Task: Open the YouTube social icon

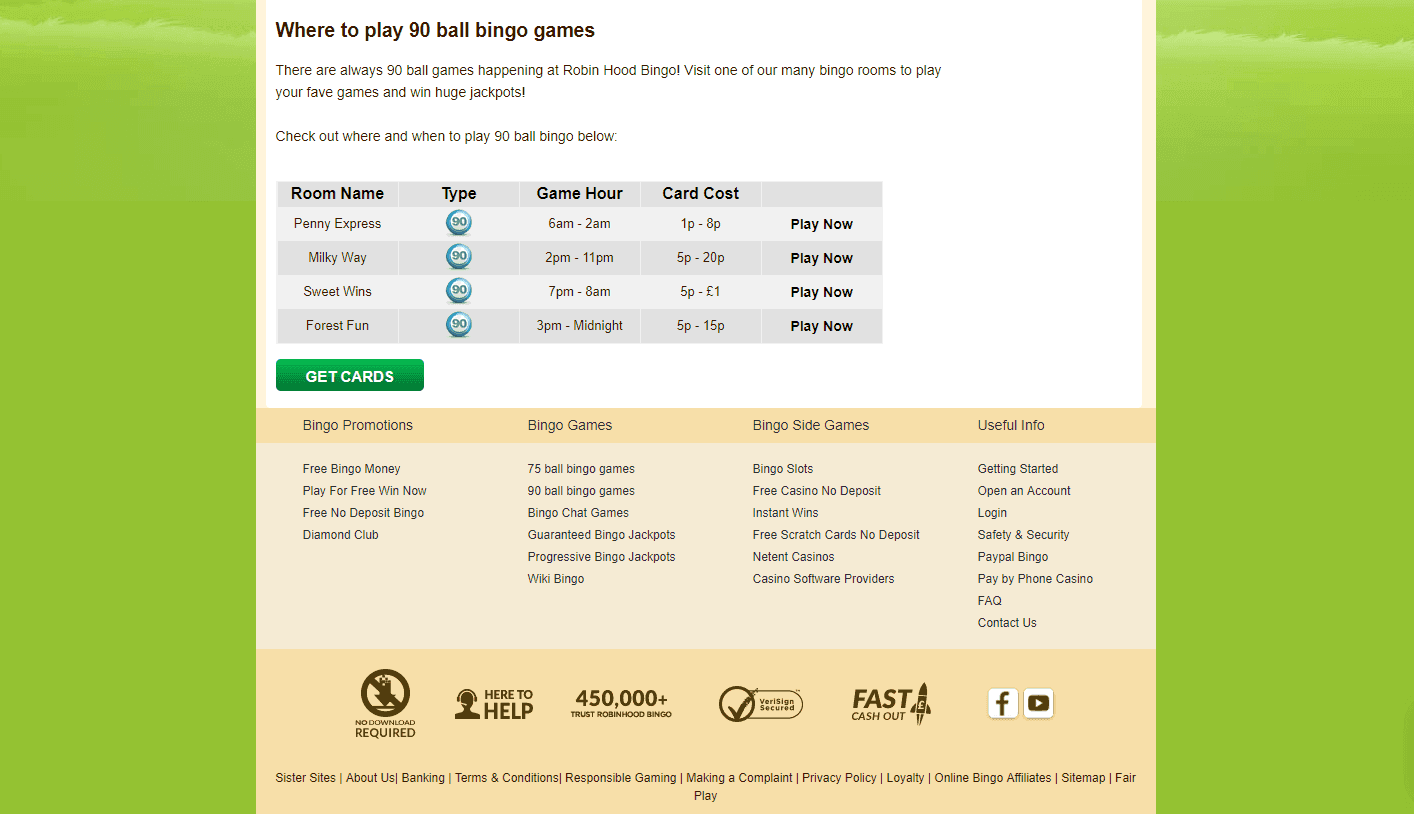Action: (x=1039, y=703)
